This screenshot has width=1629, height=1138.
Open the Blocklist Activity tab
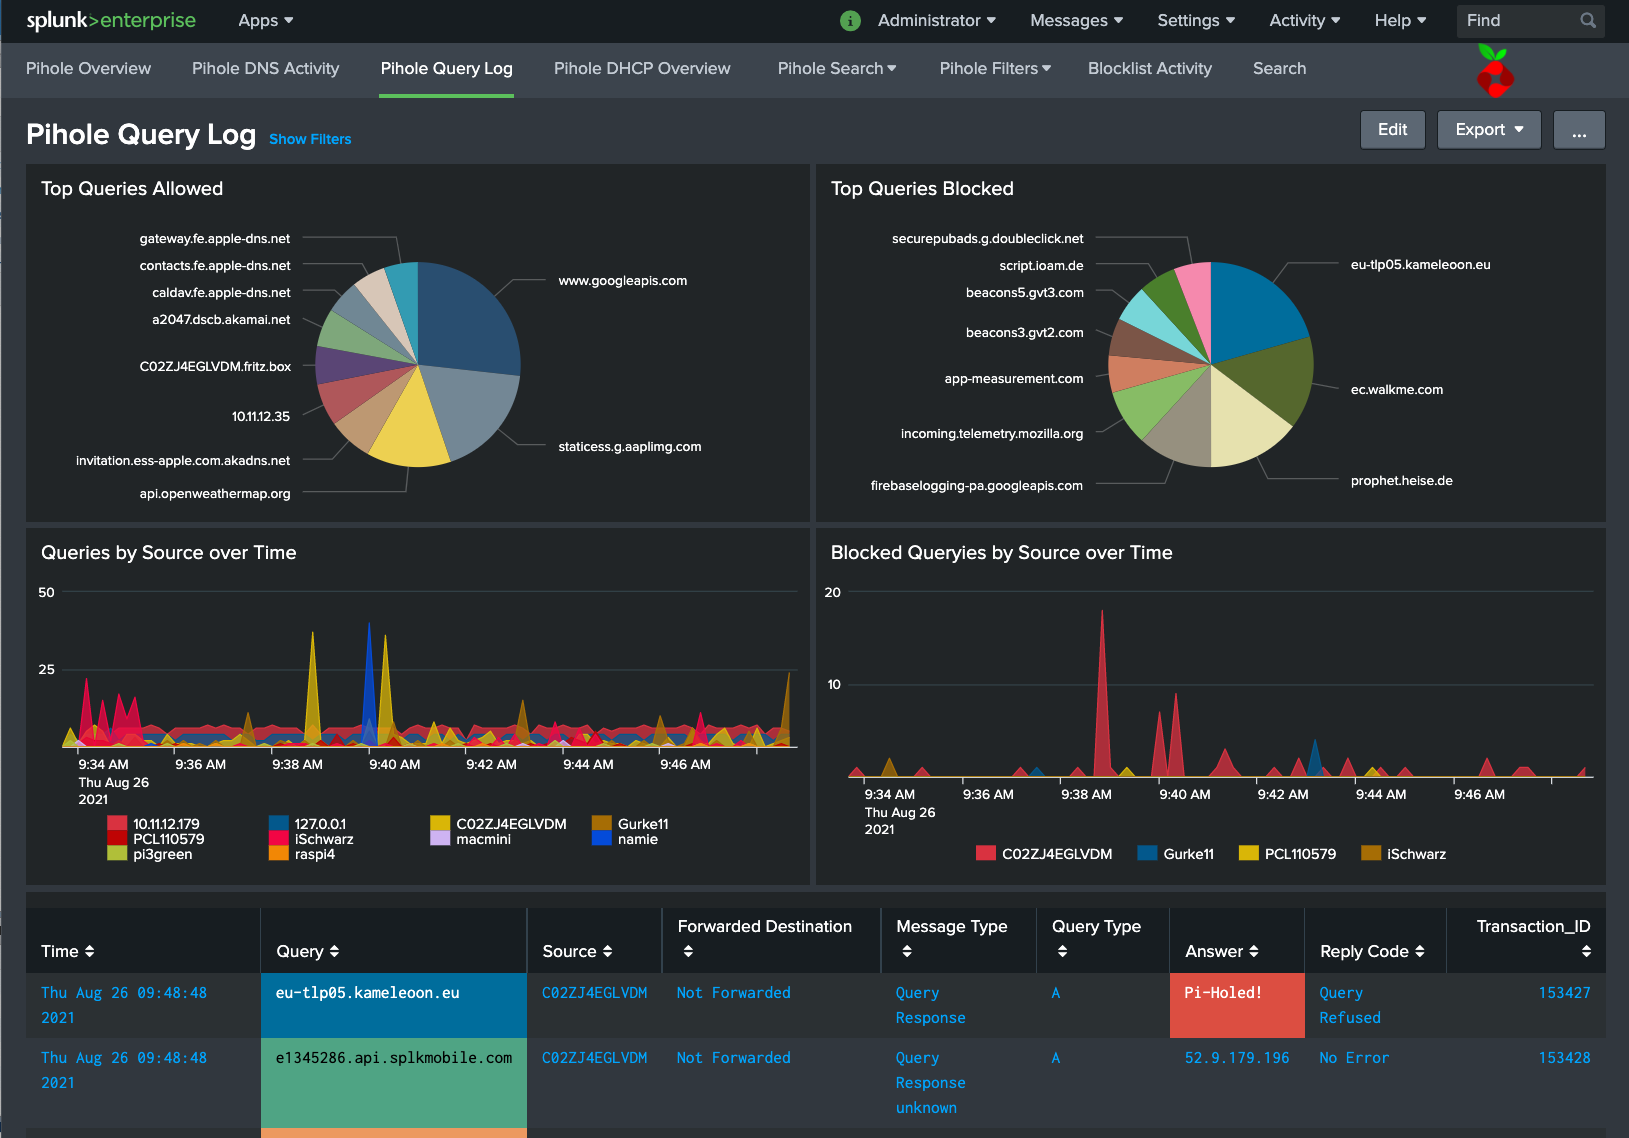pyautogui.click(x=1150, y=68)
